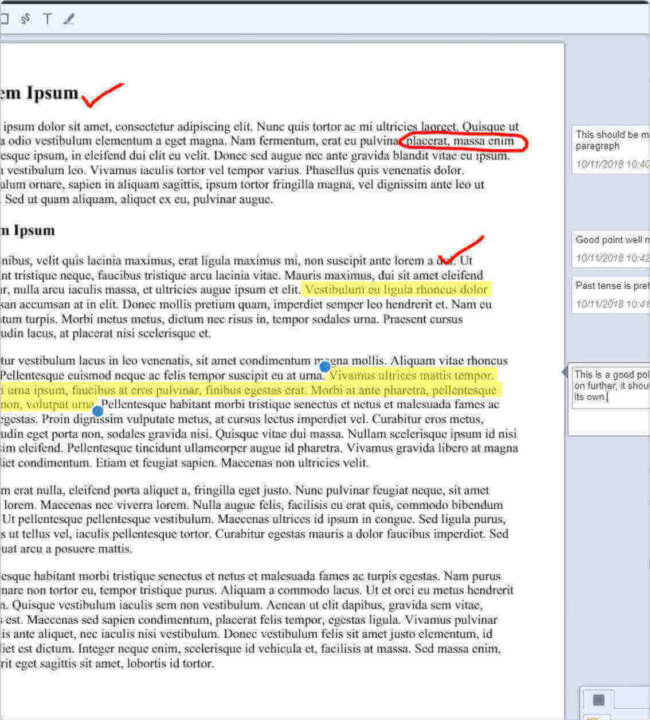Select the 'Vestibulum eu ligula rhoncus dolor' highlight
The height and width of the screenshot is (720, 650).
[x=397, y=289]
